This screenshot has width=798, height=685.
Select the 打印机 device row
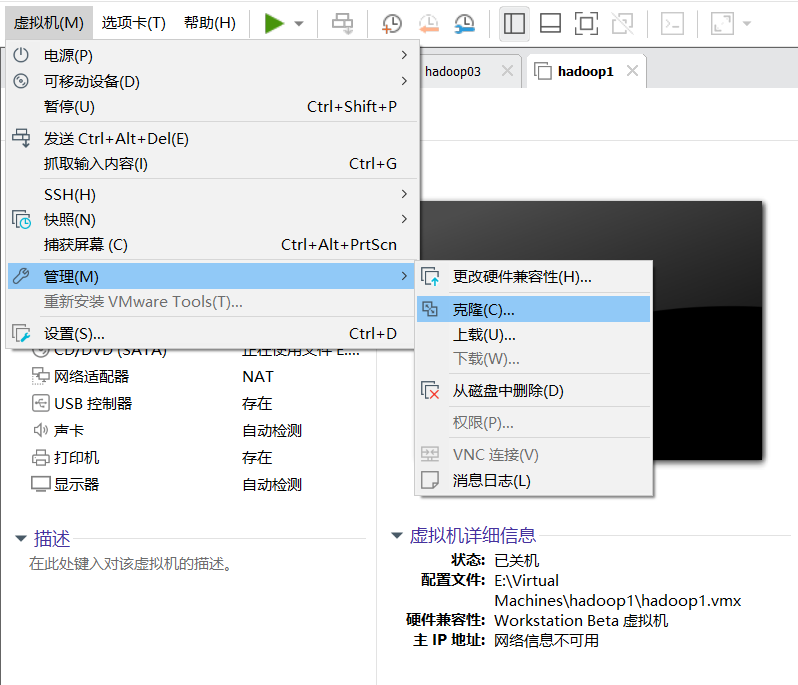198,458
